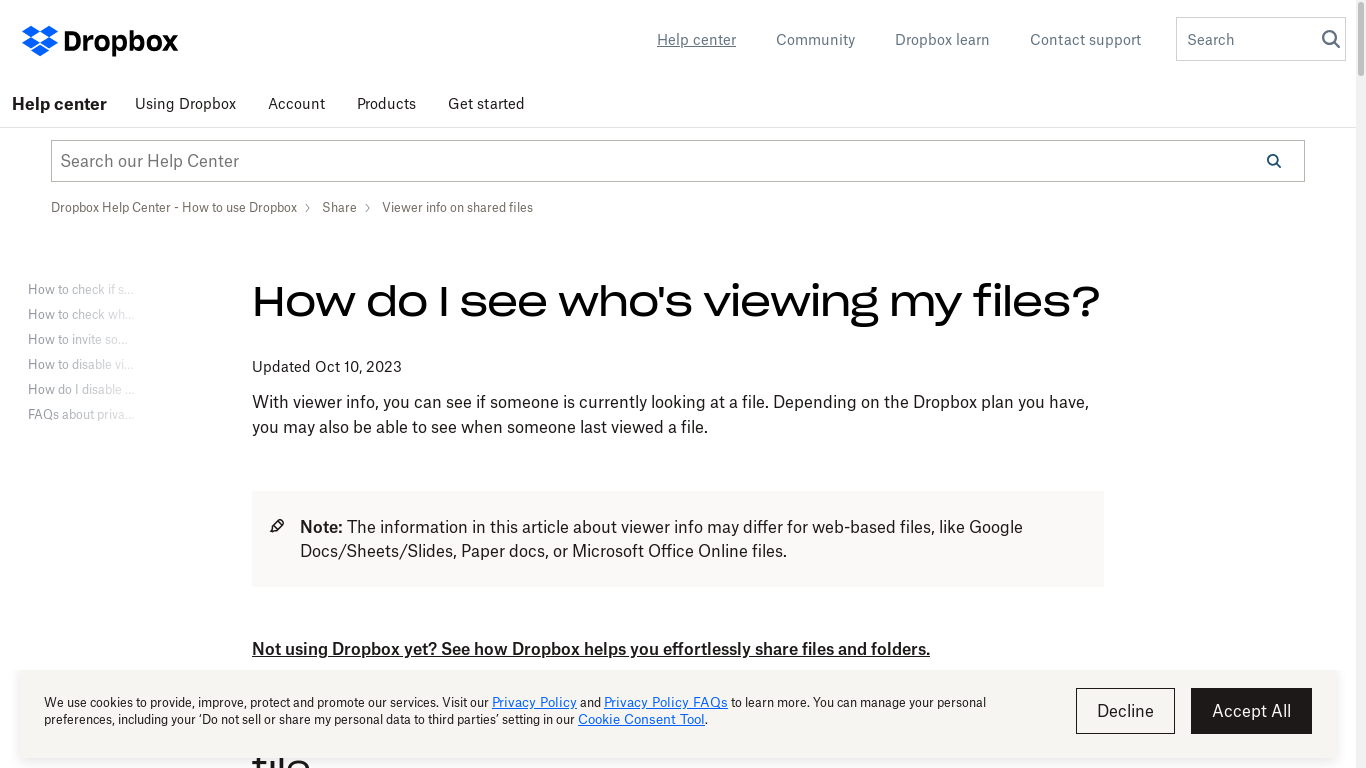This screenshot has height=768, width=1366.
Task: Open the Products menu
Action: click(386, 104)
